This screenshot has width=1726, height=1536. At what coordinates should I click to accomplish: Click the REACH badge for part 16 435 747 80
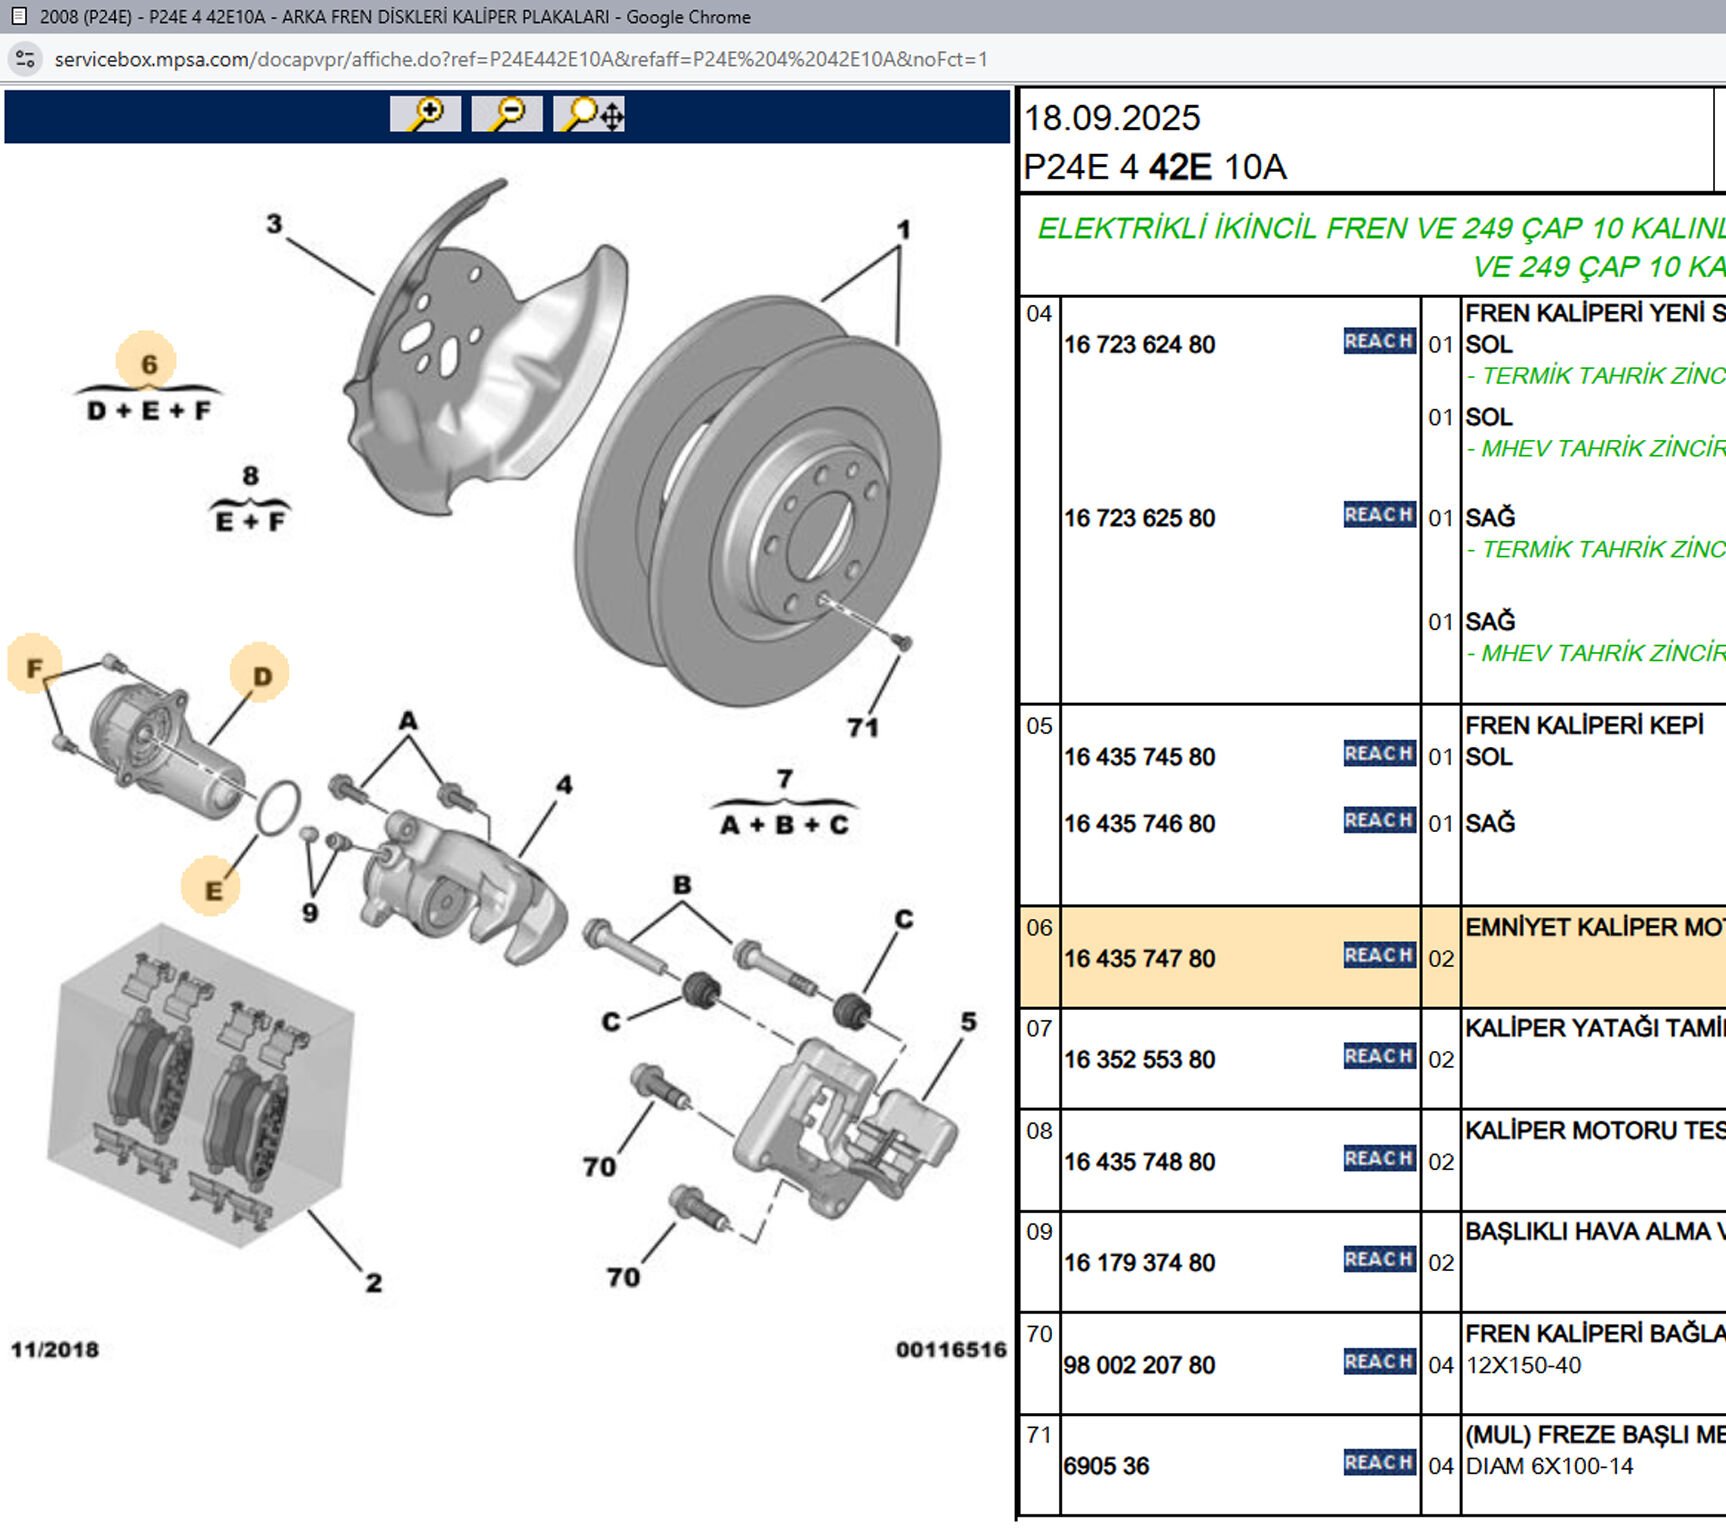[1379, 956]
